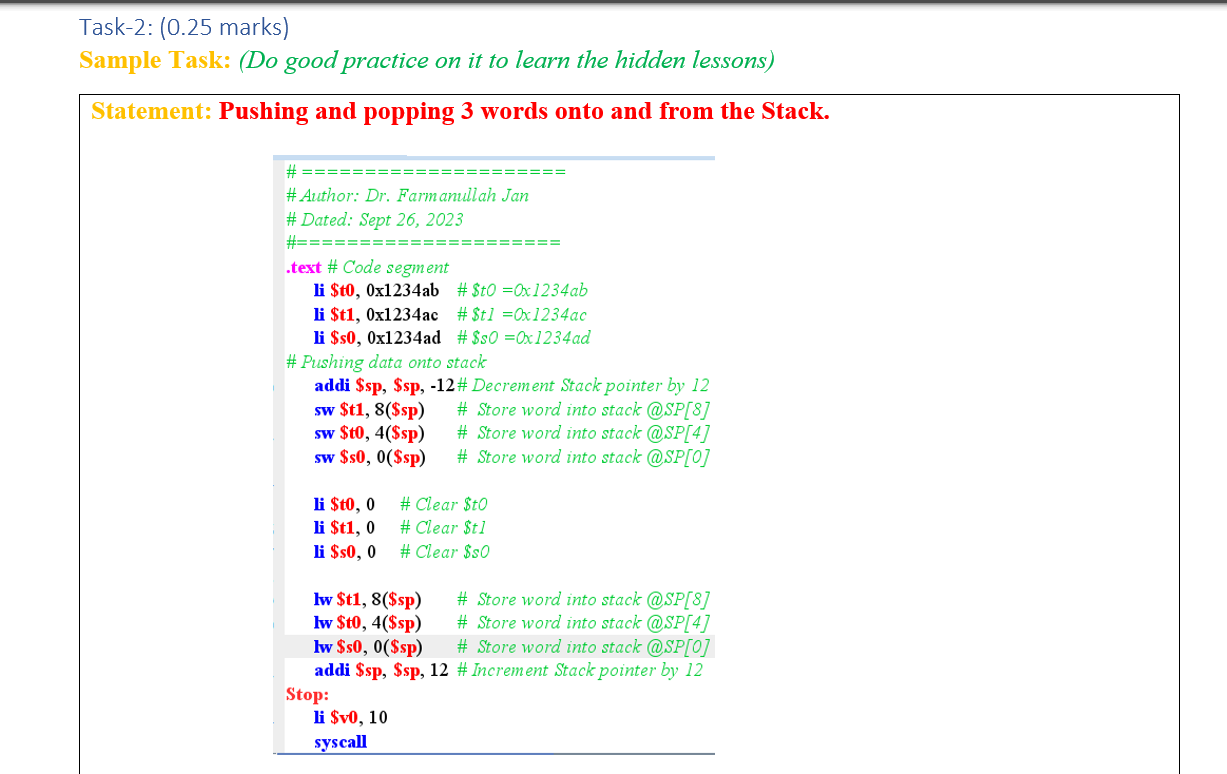Select the .text code segment directive
1227x774 pixels.
(x=302, y=267)
